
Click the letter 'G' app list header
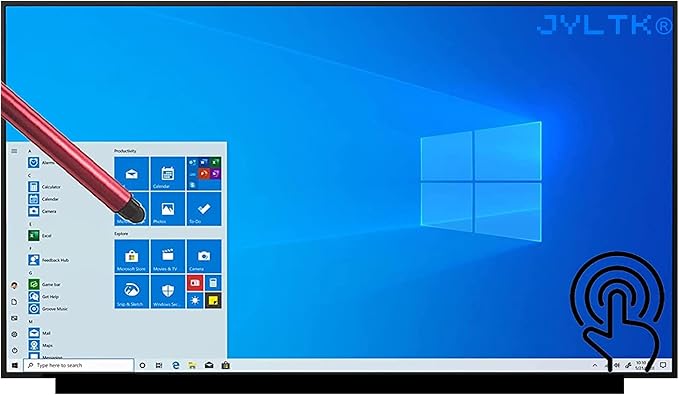[x=30, y=273]
